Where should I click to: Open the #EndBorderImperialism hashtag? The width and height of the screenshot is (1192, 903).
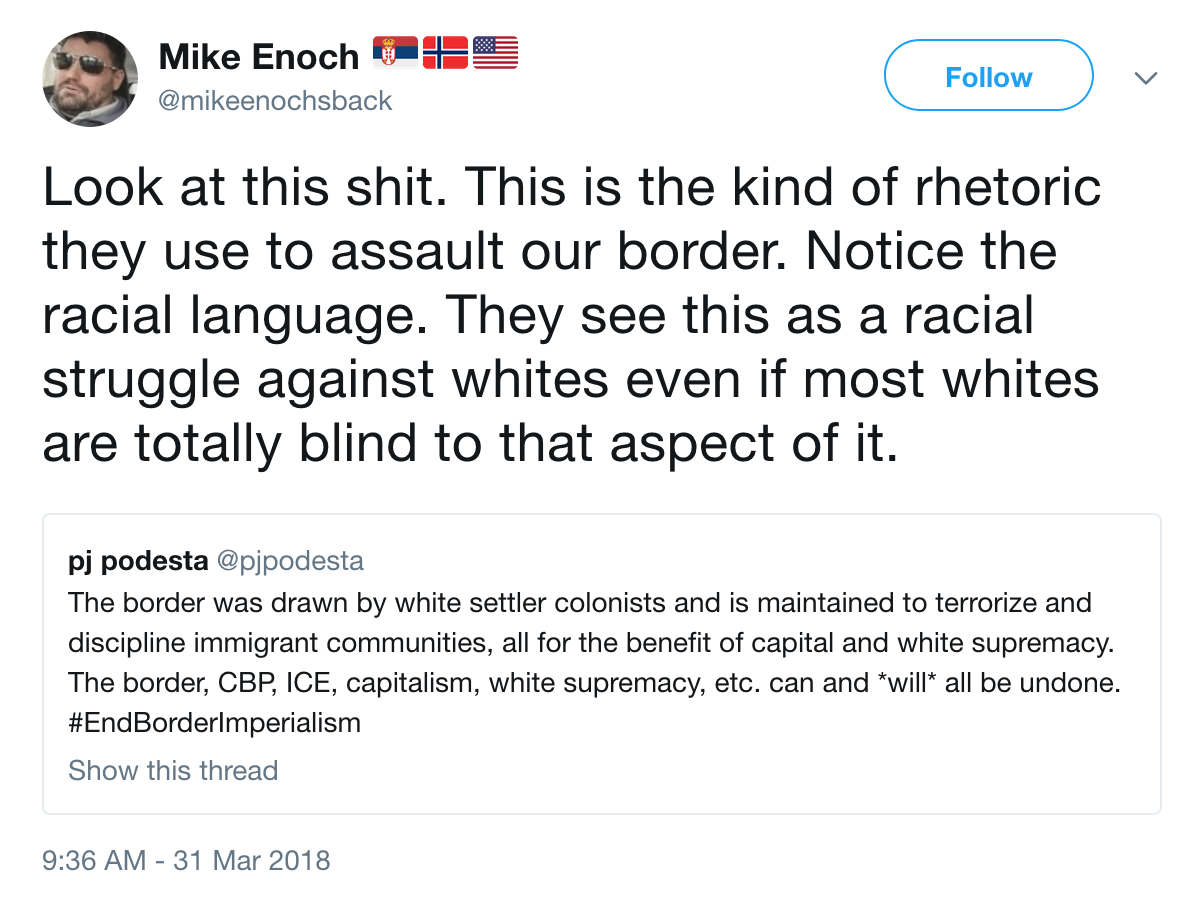[214, 722]
